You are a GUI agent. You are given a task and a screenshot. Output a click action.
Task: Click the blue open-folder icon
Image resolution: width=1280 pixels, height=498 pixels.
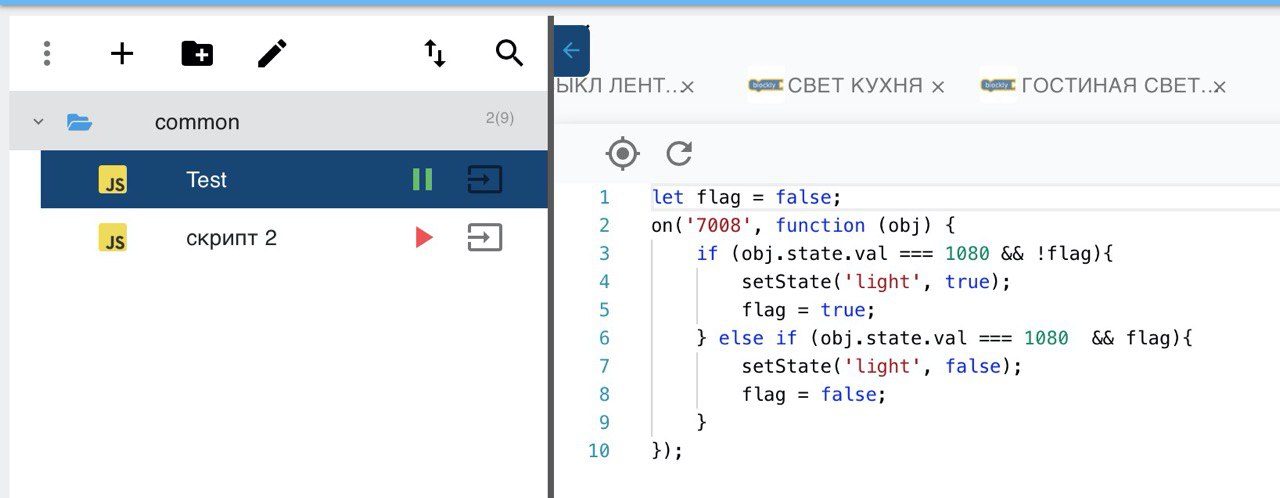pyautogui.click(x=79, y=122)
